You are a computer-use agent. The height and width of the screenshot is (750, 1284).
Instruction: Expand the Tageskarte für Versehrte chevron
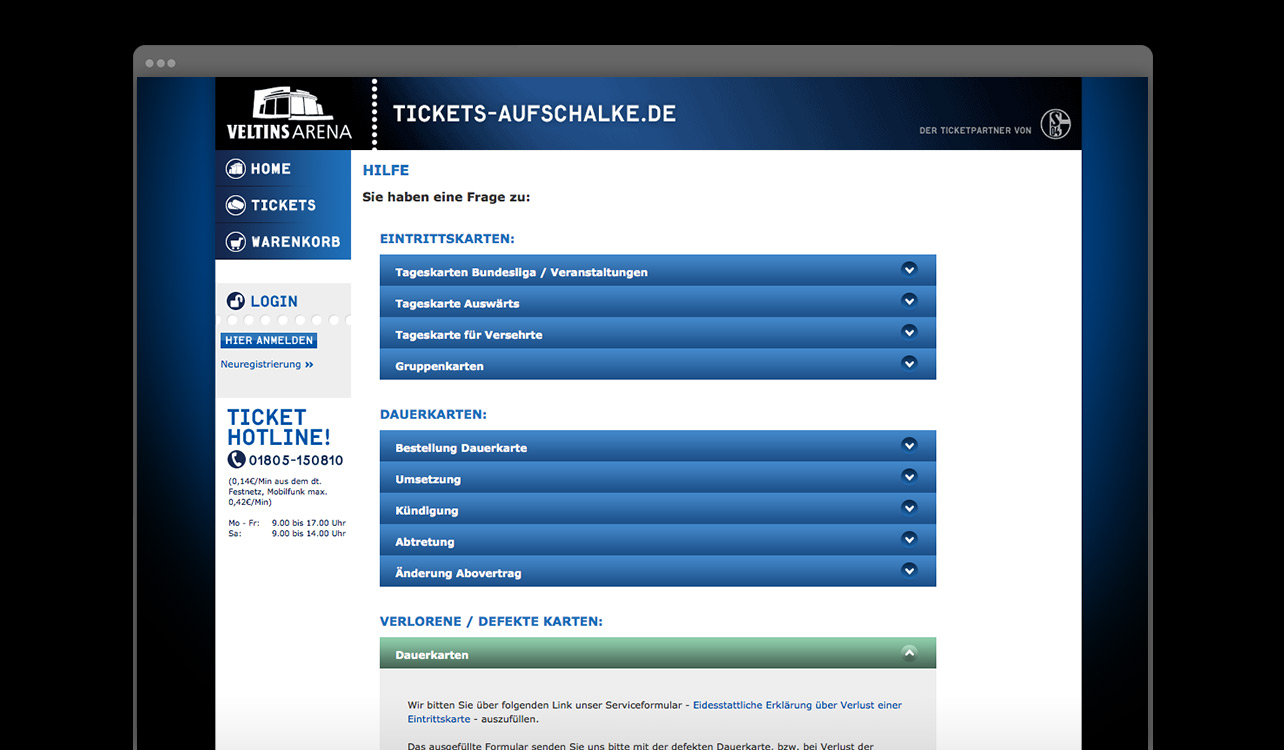[x=909, y=331]
